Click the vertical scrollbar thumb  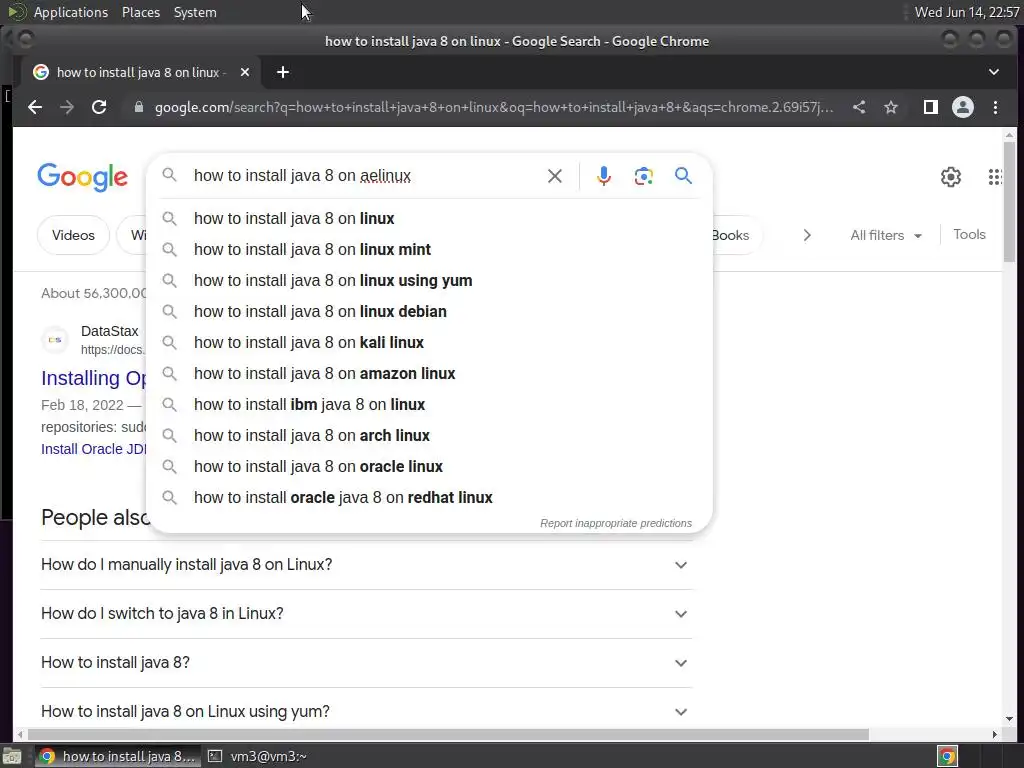(1009, 201)
